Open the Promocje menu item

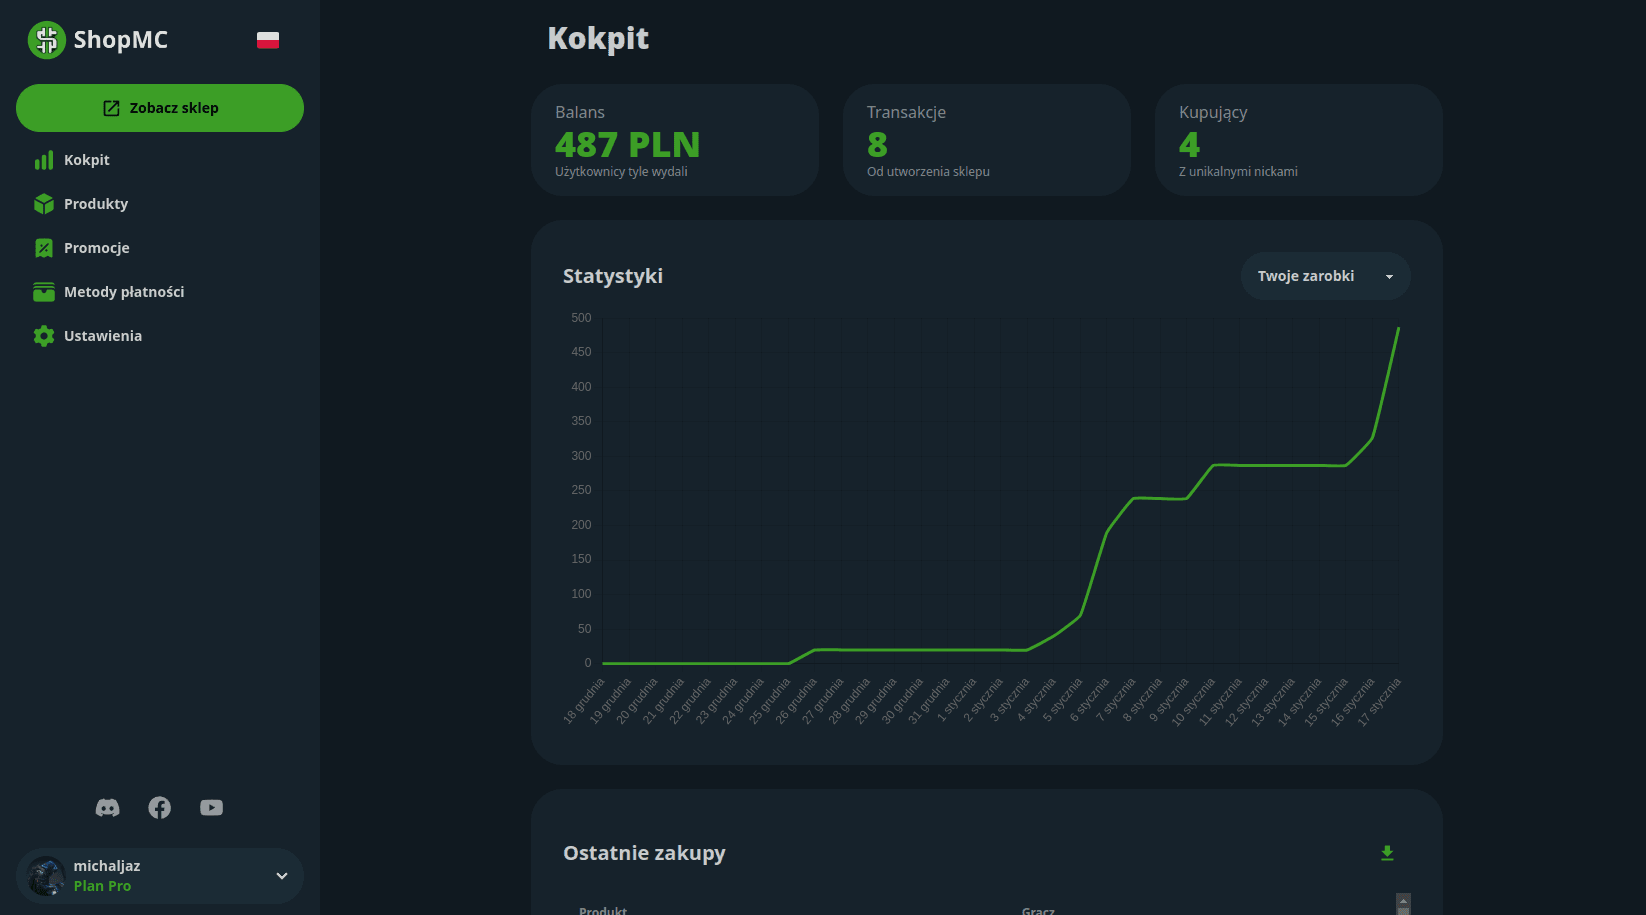[97, 248]
